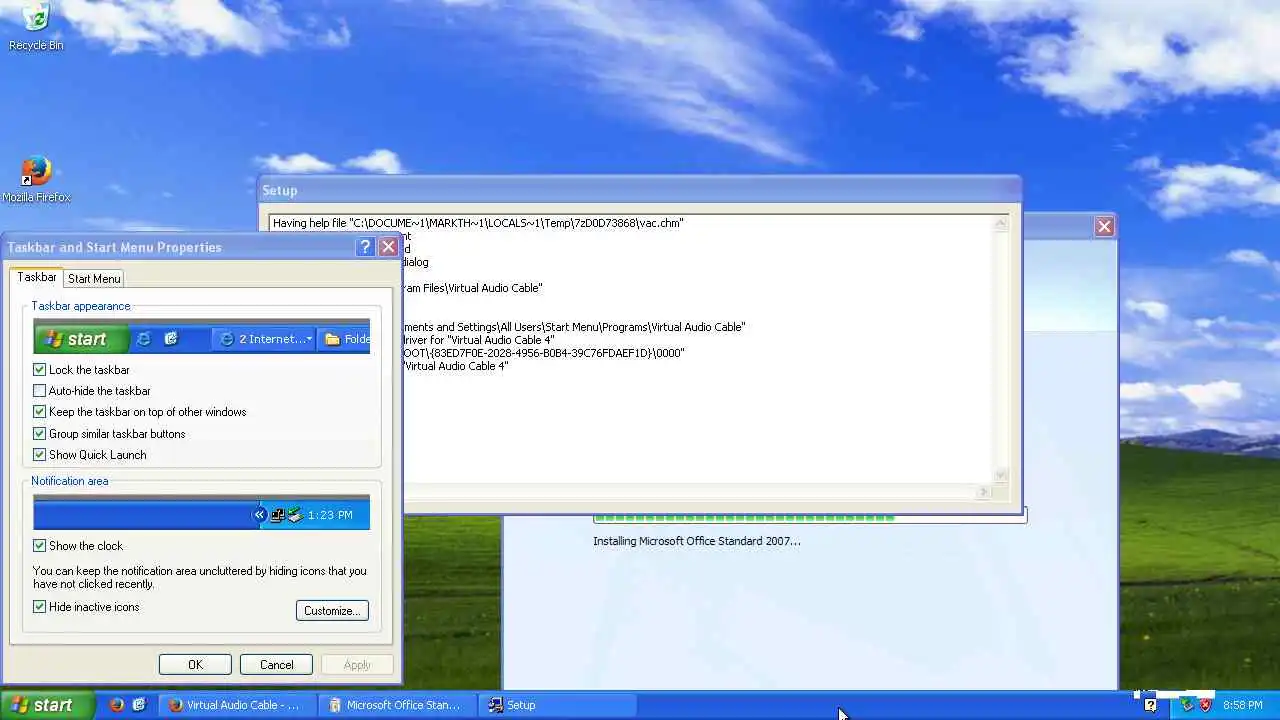Confirm with the OK button
The image size is (1280, 720).
(195, 665)
